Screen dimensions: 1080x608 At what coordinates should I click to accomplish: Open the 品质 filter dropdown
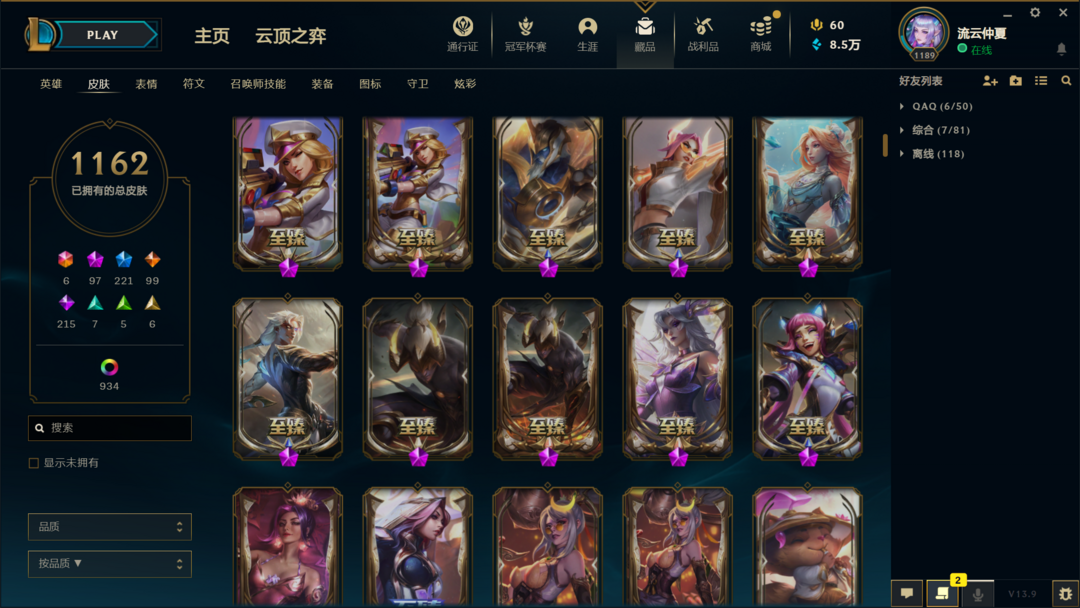click(110, 527)
